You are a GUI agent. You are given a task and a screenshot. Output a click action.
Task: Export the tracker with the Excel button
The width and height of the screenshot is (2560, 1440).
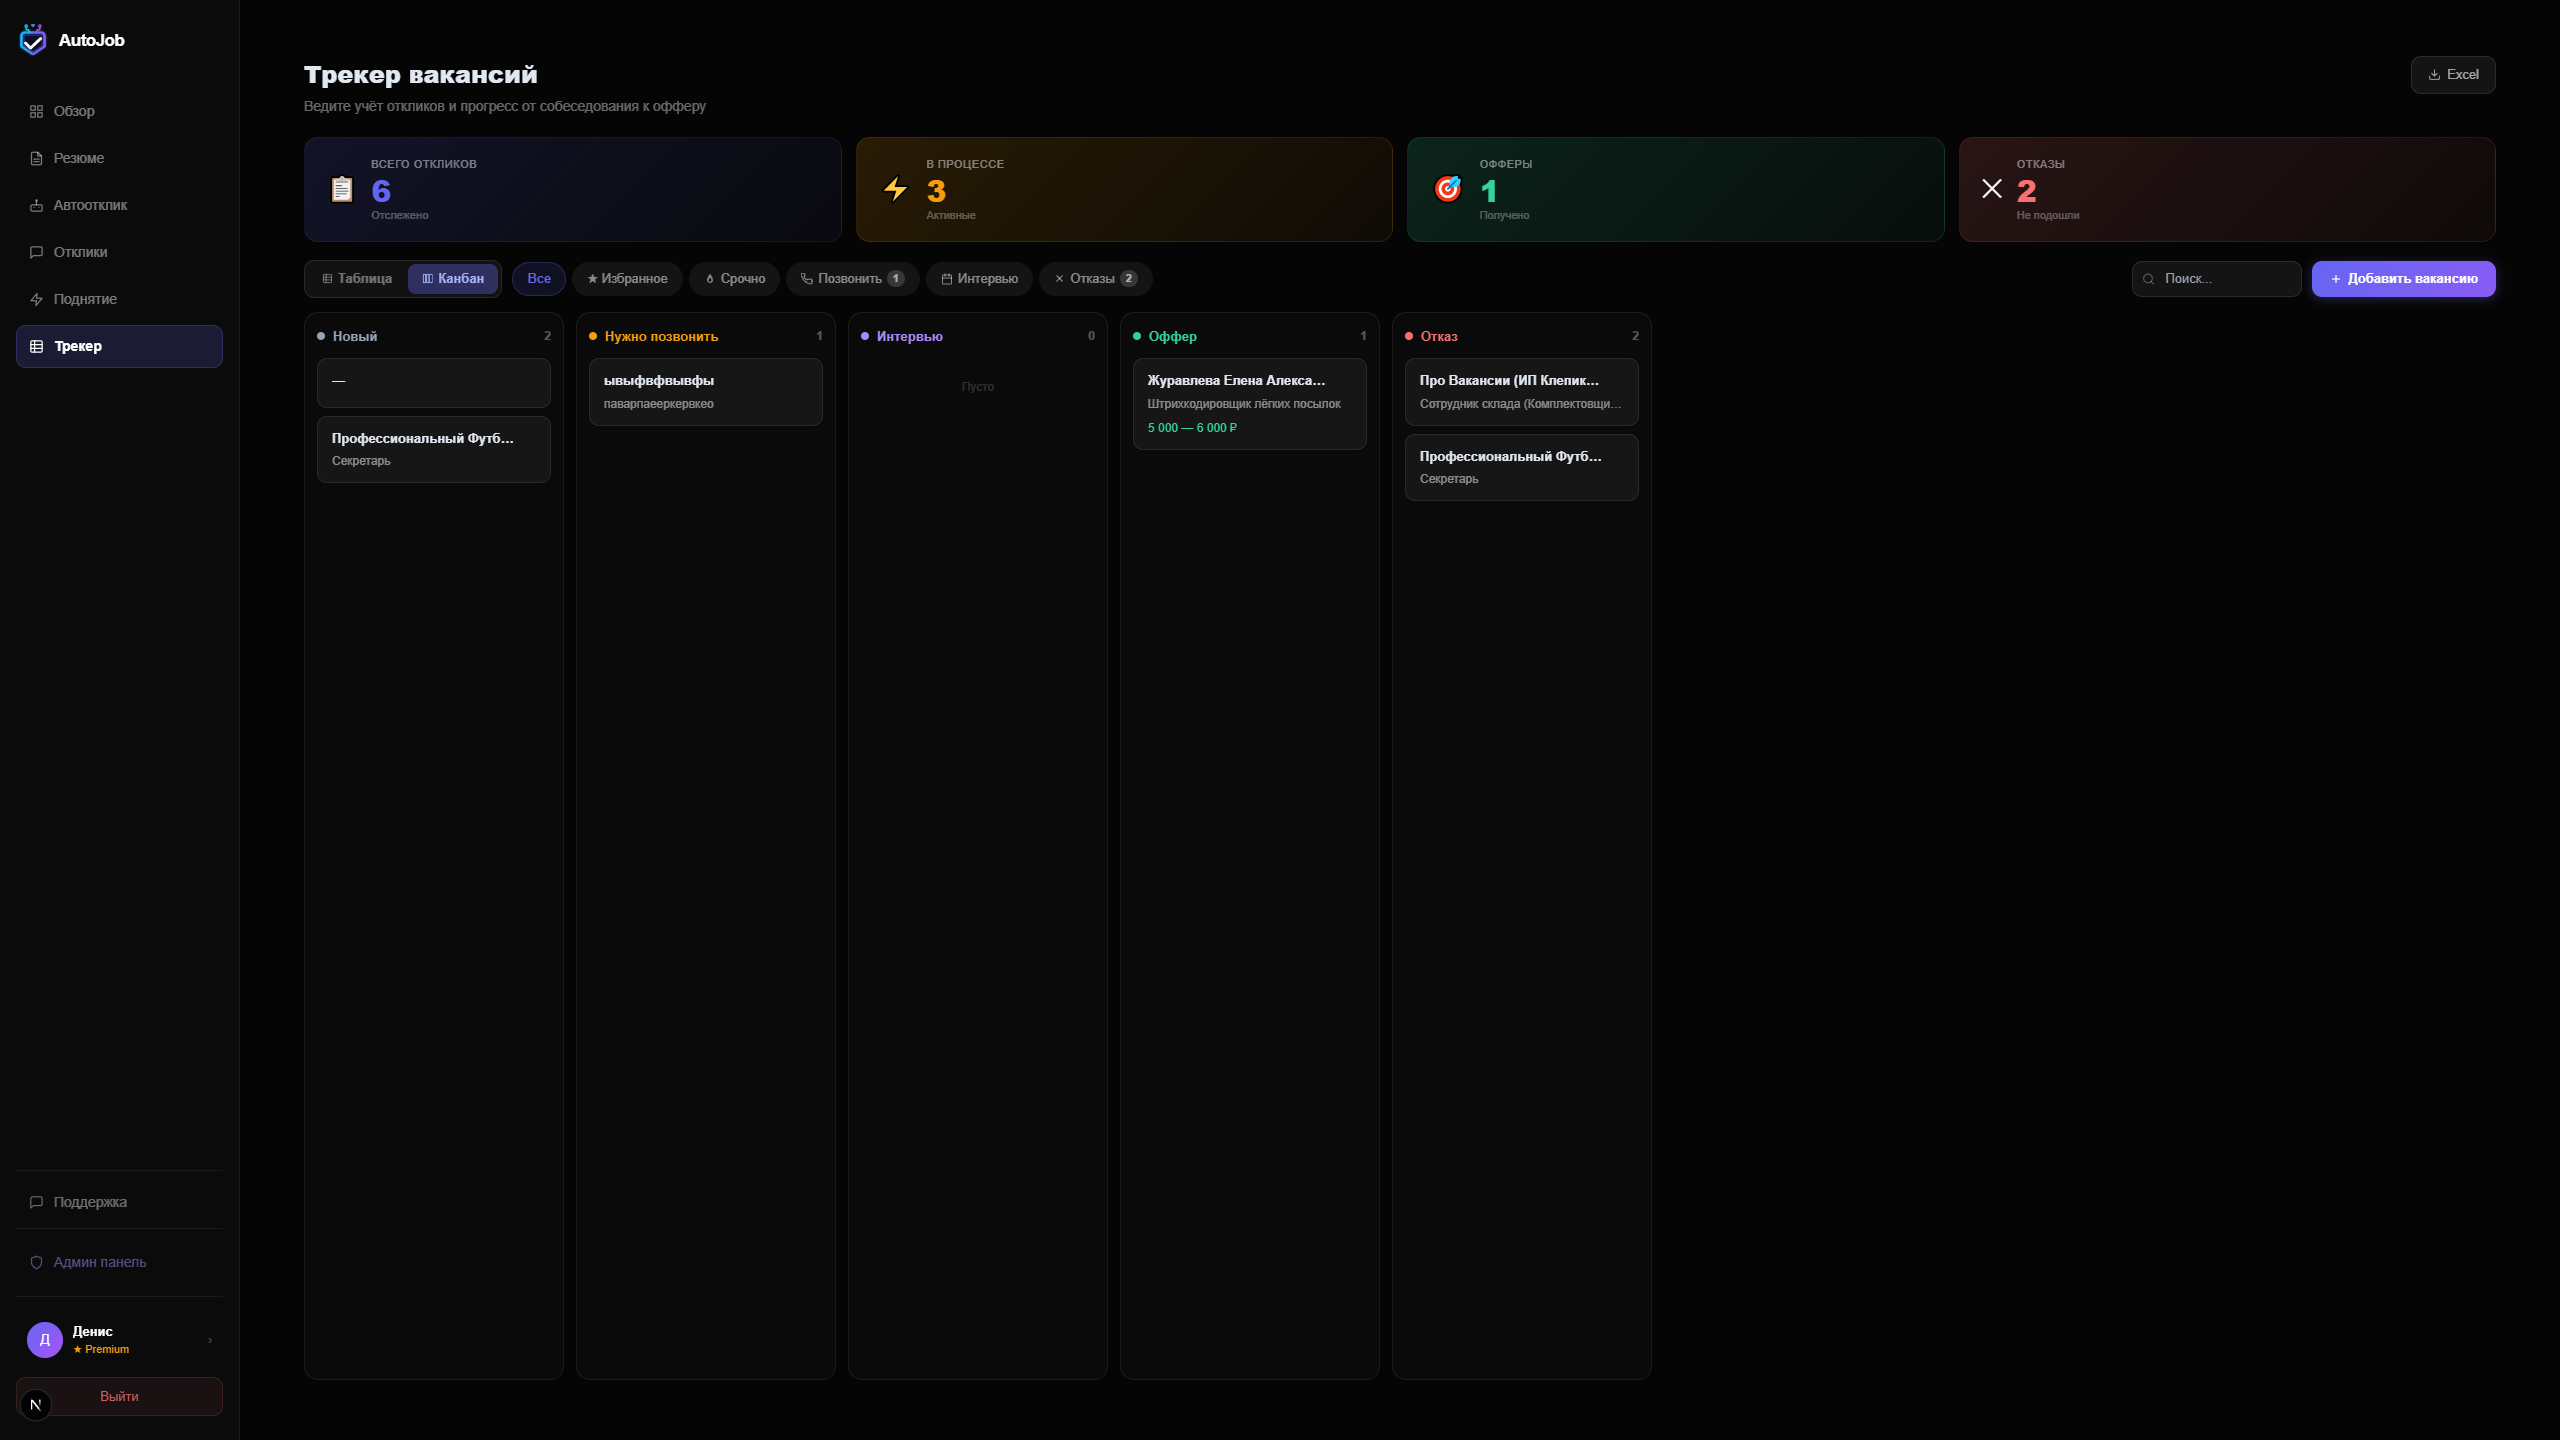(x=2453, y=75)
